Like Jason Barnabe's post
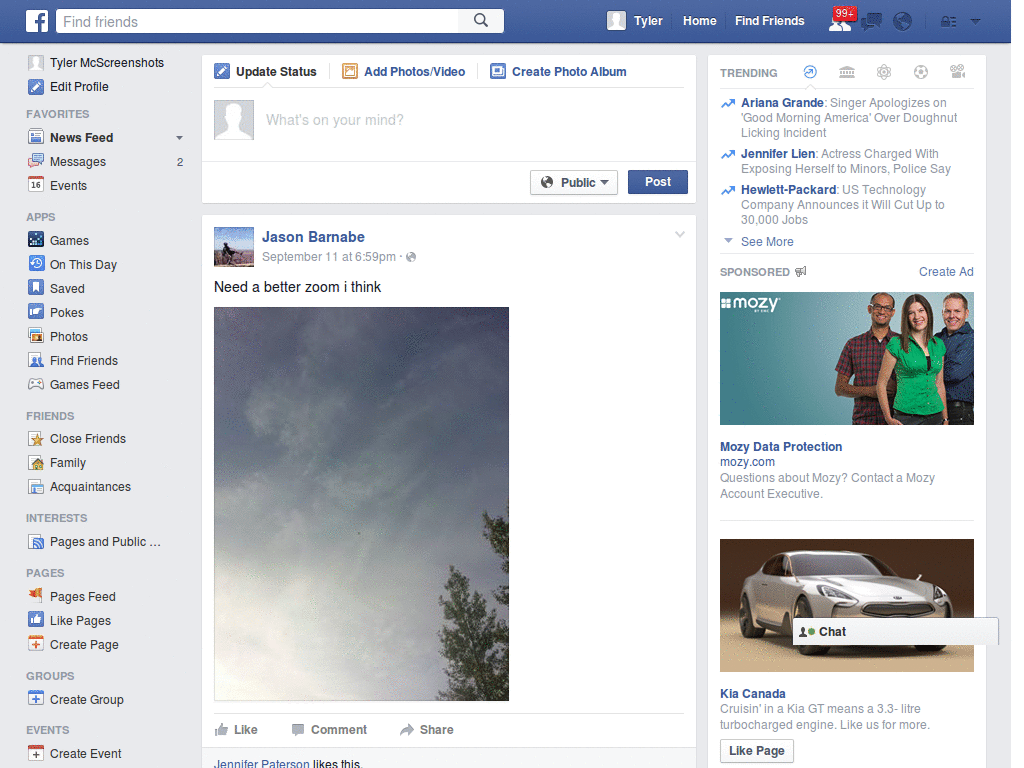 (236, 729)
